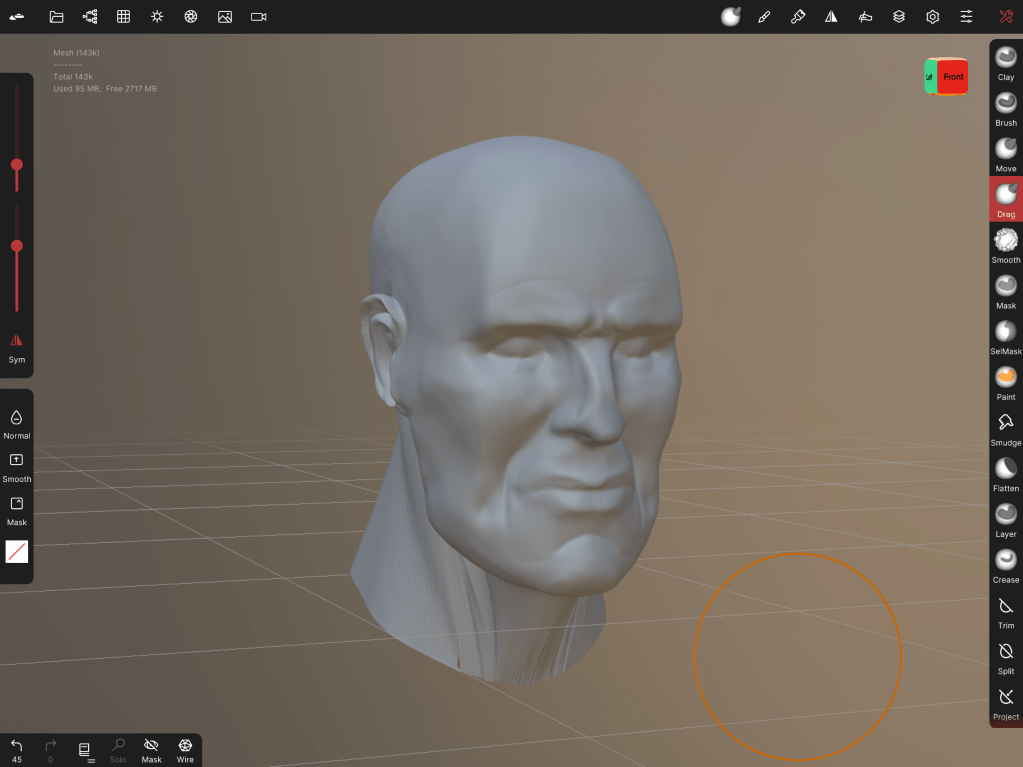The height and width of the screenshot is (767, 1023).
Task: Open the scene hierarchy menu
Action: coord(90,17)
